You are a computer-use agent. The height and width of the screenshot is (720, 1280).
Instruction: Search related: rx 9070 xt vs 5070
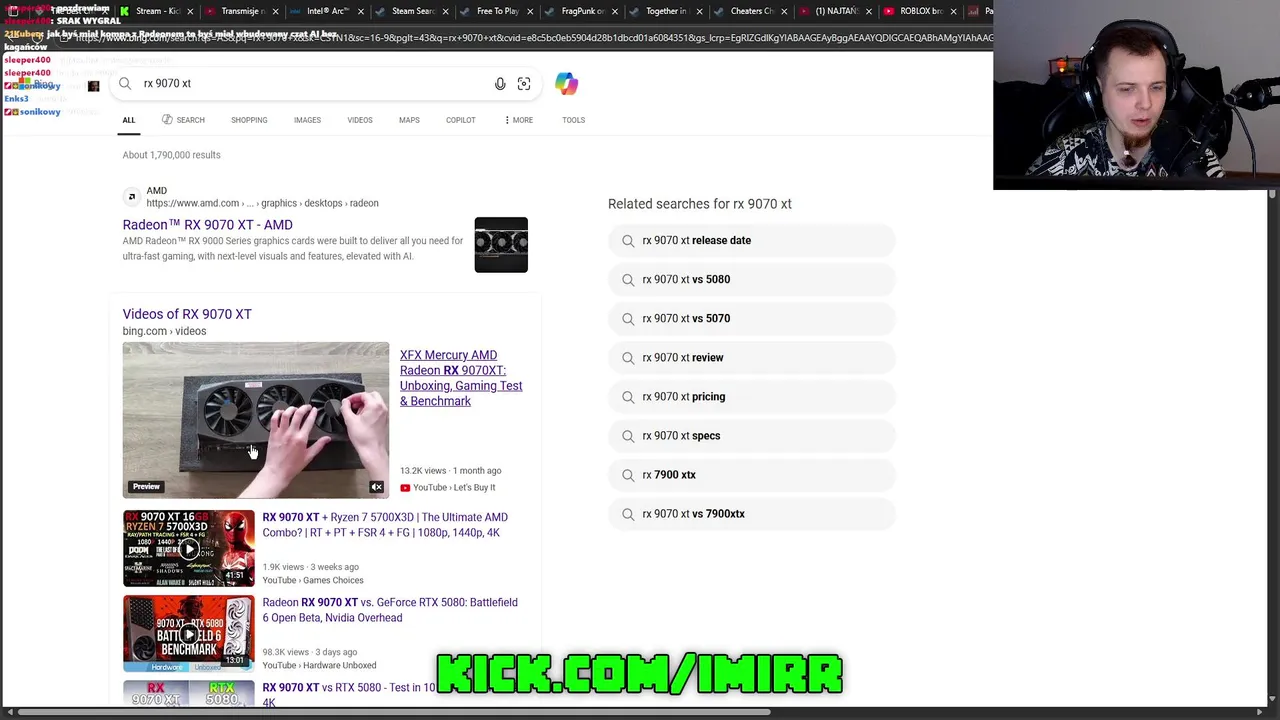click(752, 318)
